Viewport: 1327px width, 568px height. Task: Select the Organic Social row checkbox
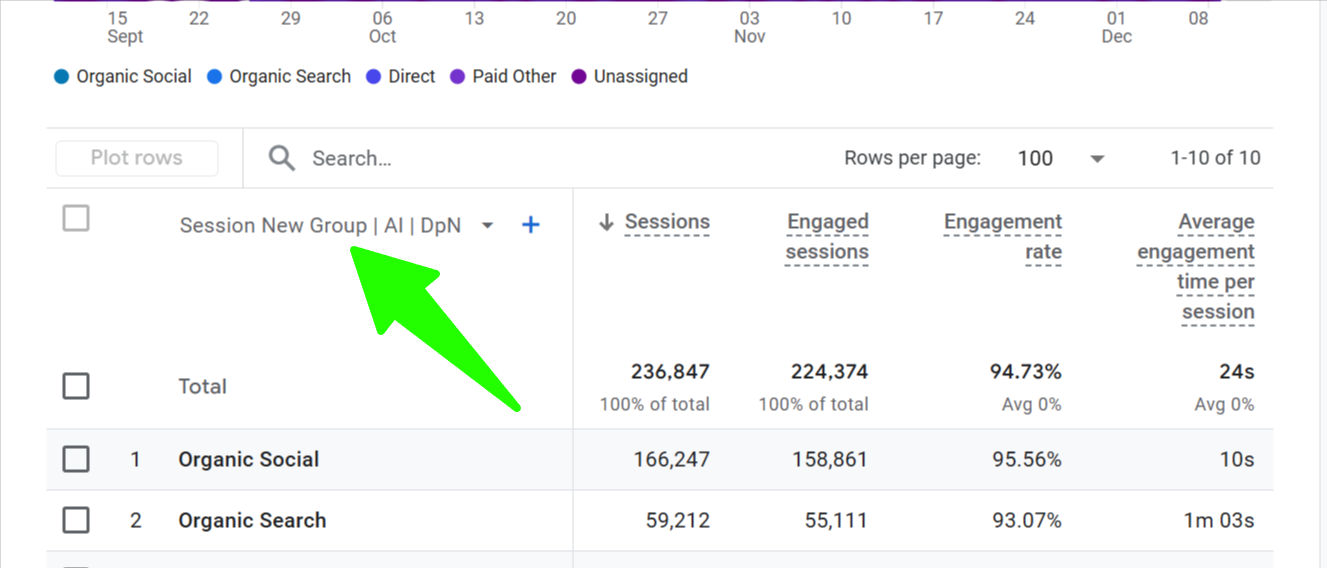click(76, 460)
